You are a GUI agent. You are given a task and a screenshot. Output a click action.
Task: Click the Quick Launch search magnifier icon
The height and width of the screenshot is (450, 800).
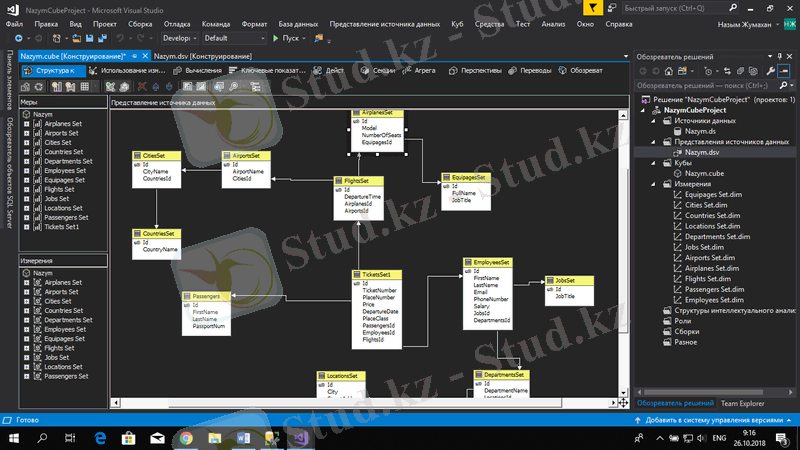click(733, 8)
